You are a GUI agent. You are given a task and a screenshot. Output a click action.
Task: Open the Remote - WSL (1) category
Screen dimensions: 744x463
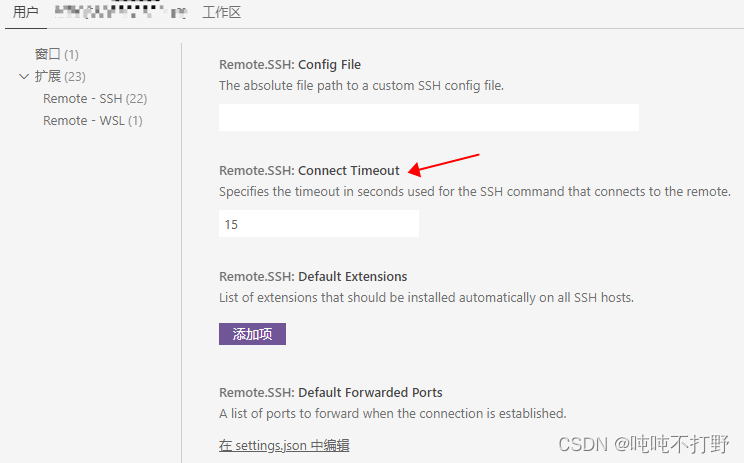pos(92,120)
